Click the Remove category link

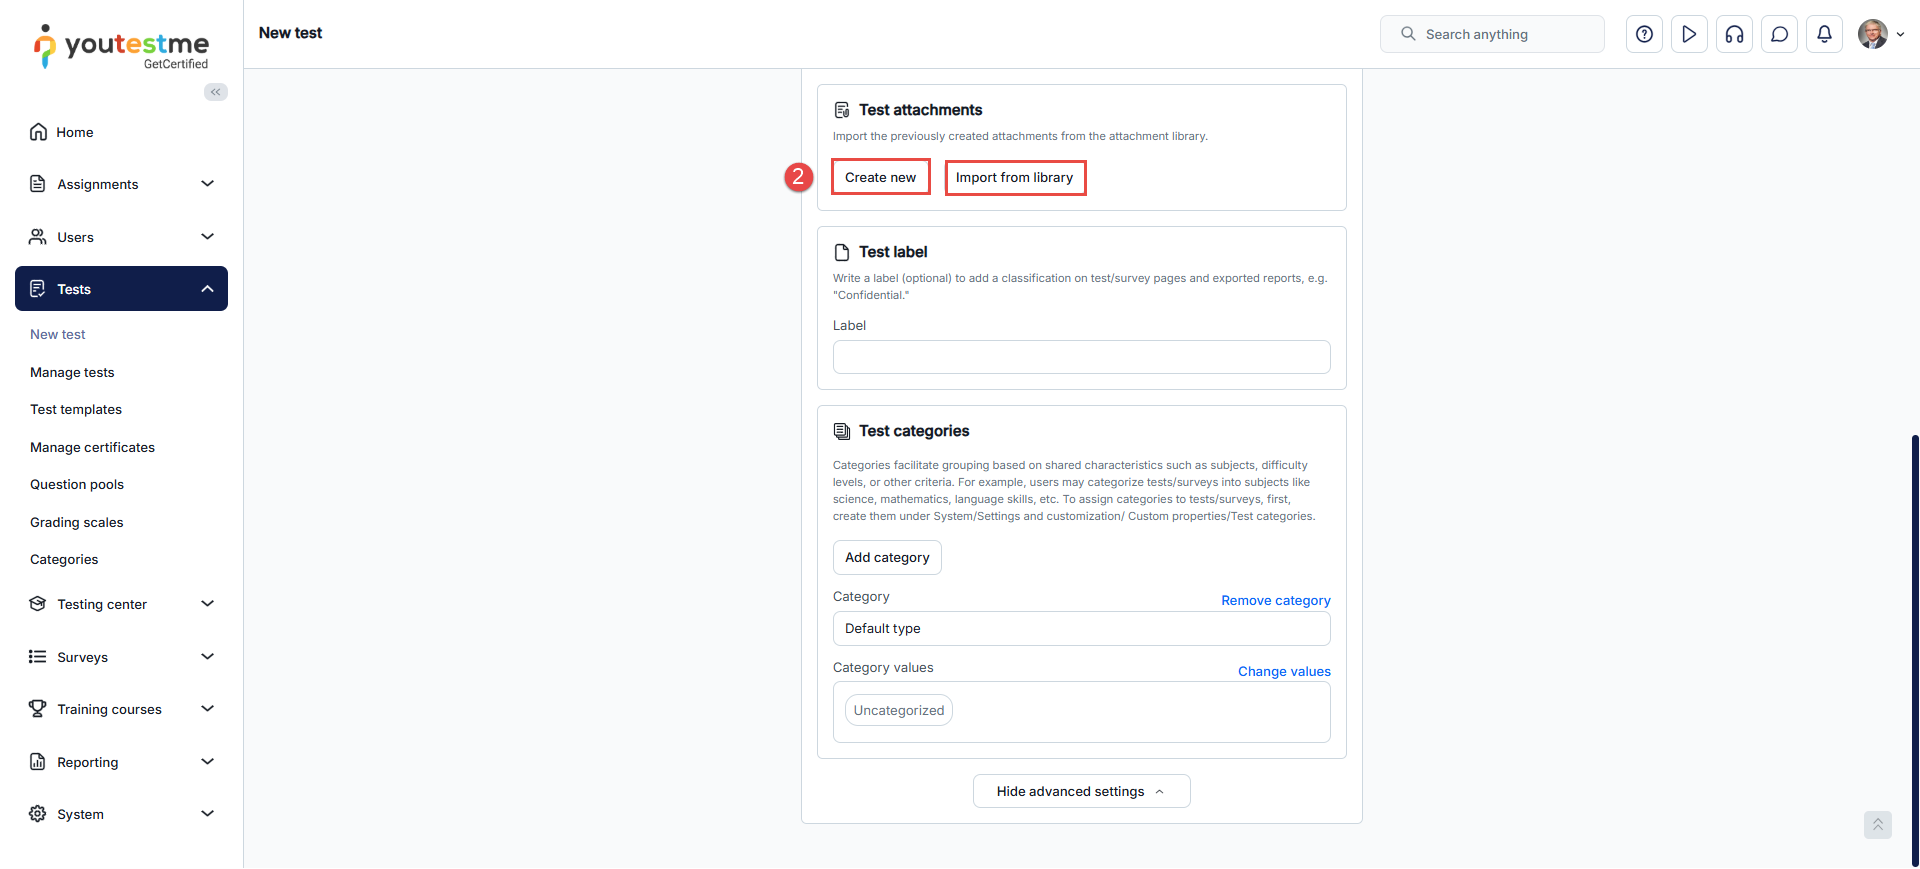pos(1275,600)
